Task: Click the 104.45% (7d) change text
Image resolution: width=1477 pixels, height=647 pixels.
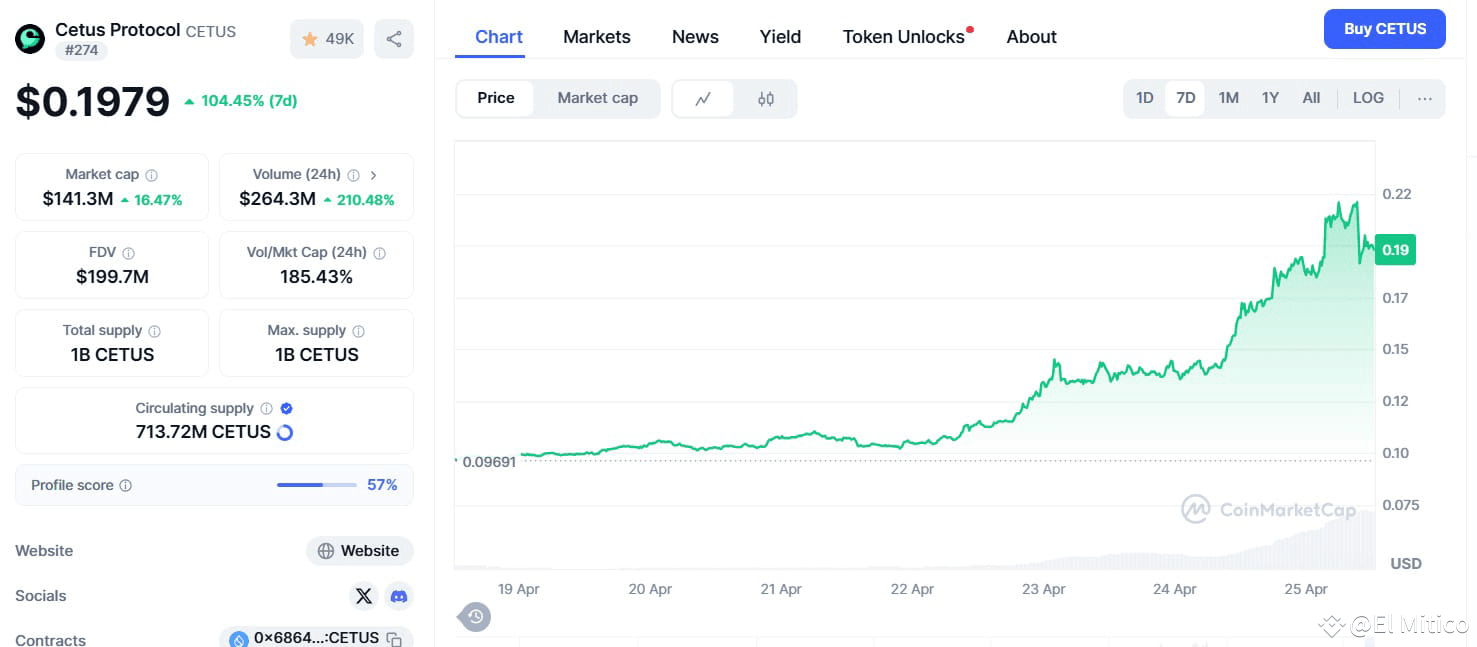Action: point(249,101)
